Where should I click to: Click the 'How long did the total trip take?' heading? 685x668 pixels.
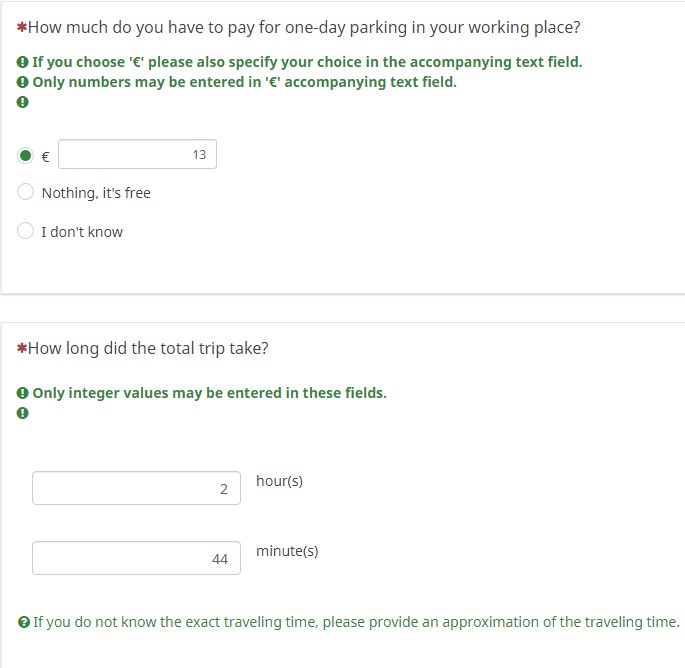click(148, 348)
